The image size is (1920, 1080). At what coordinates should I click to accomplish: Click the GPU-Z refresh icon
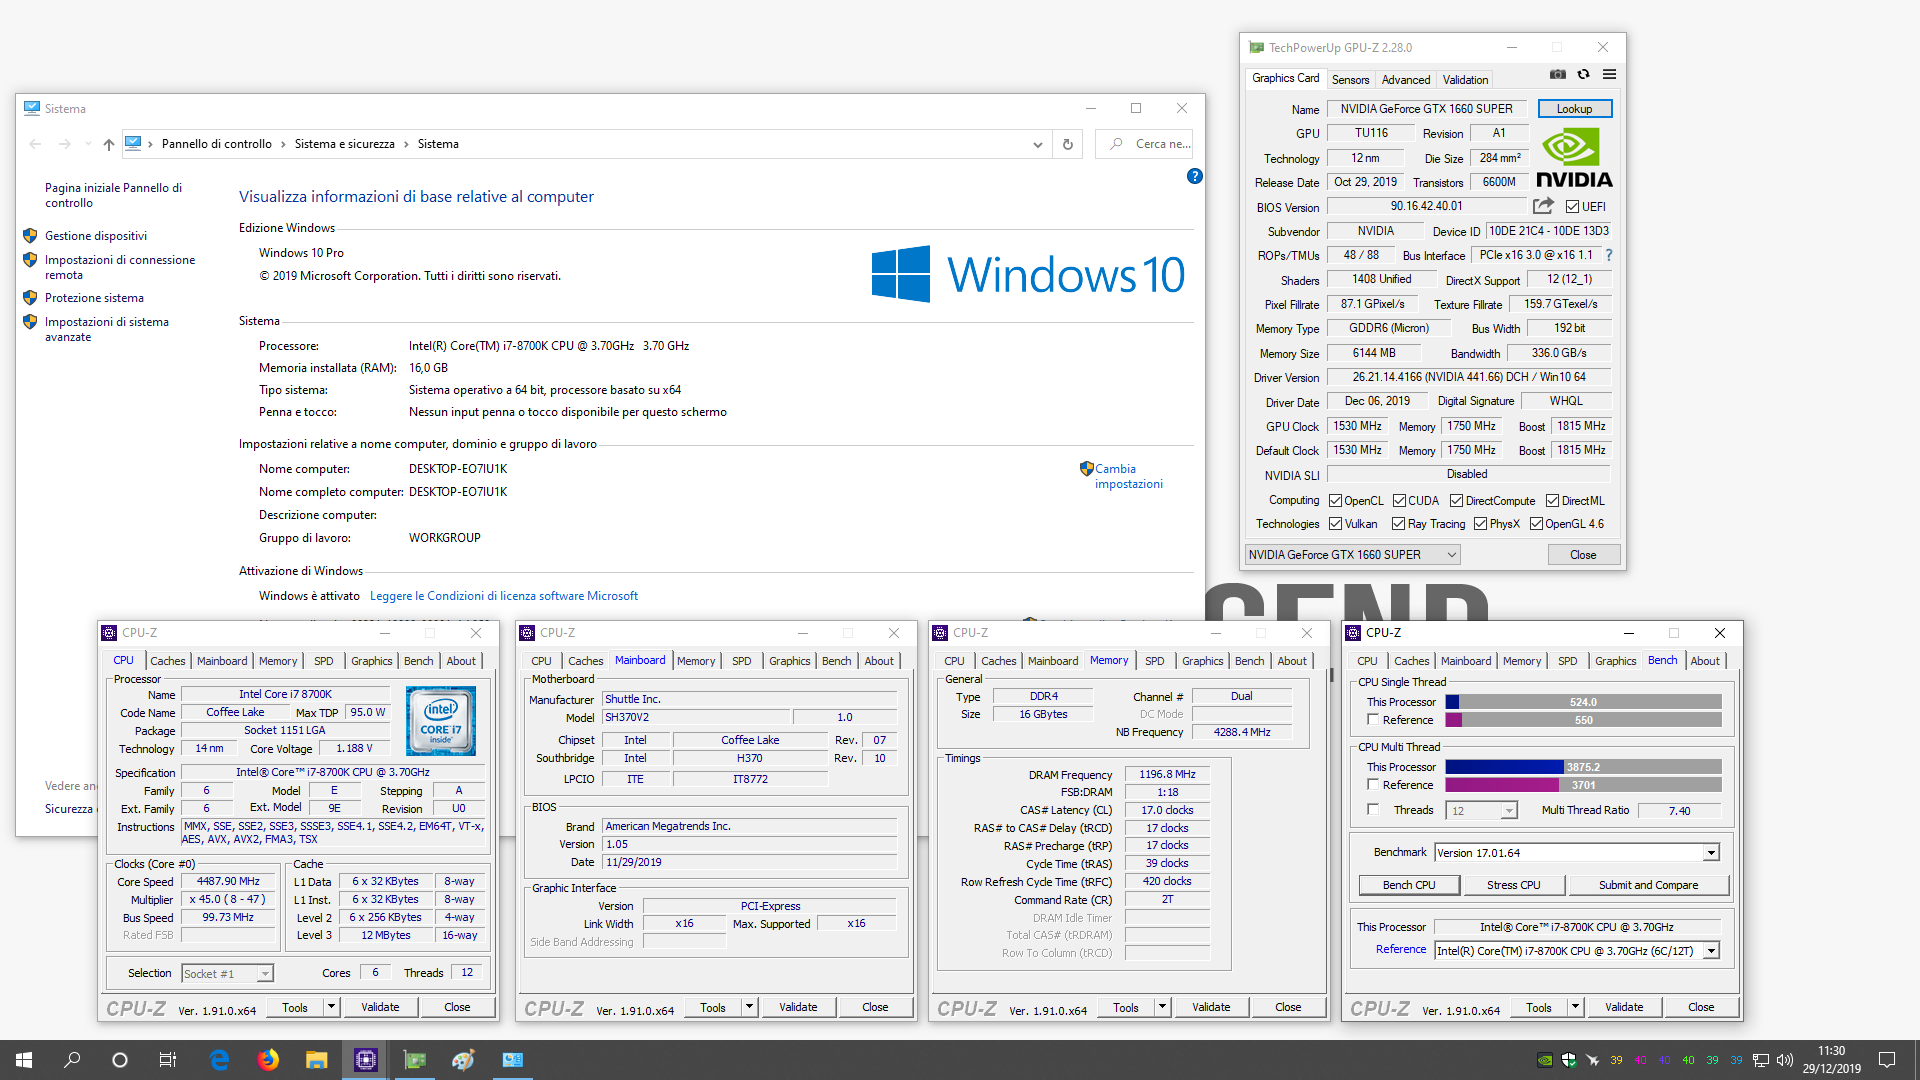pyautogui.click(x=1583, y=75)
